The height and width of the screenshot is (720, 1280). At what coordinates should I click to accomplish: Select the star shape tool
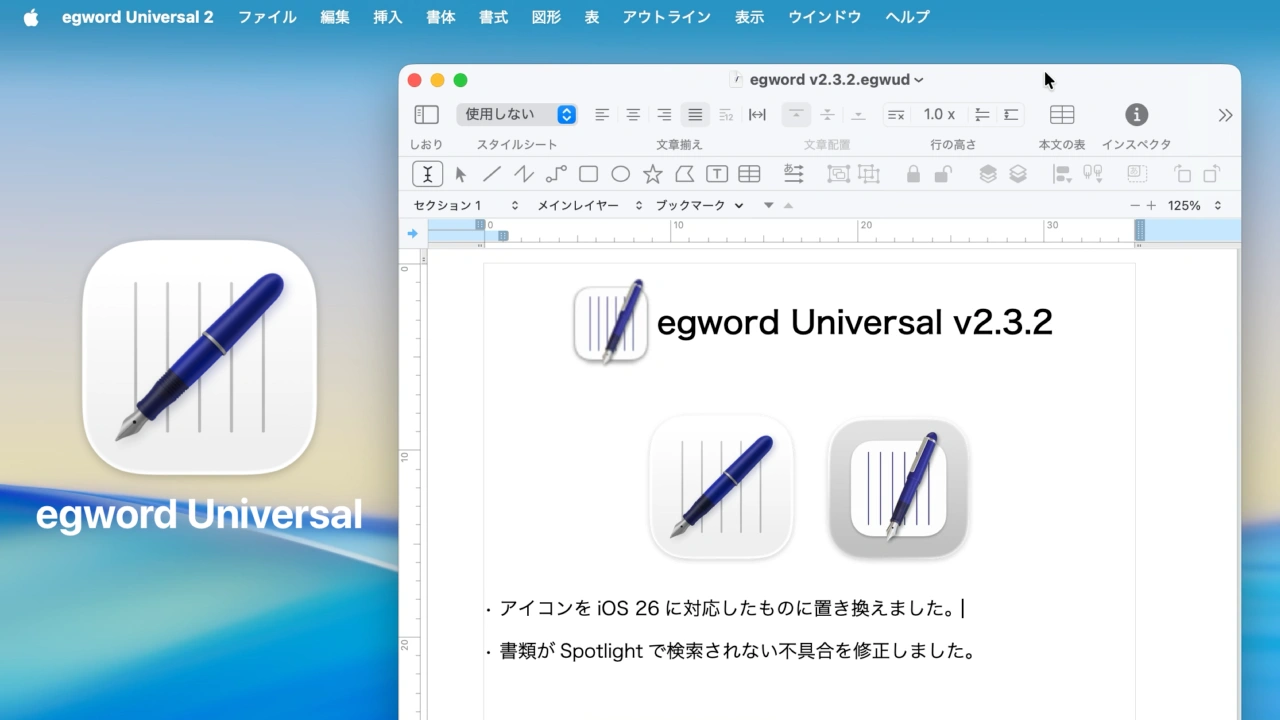(652, 174)
